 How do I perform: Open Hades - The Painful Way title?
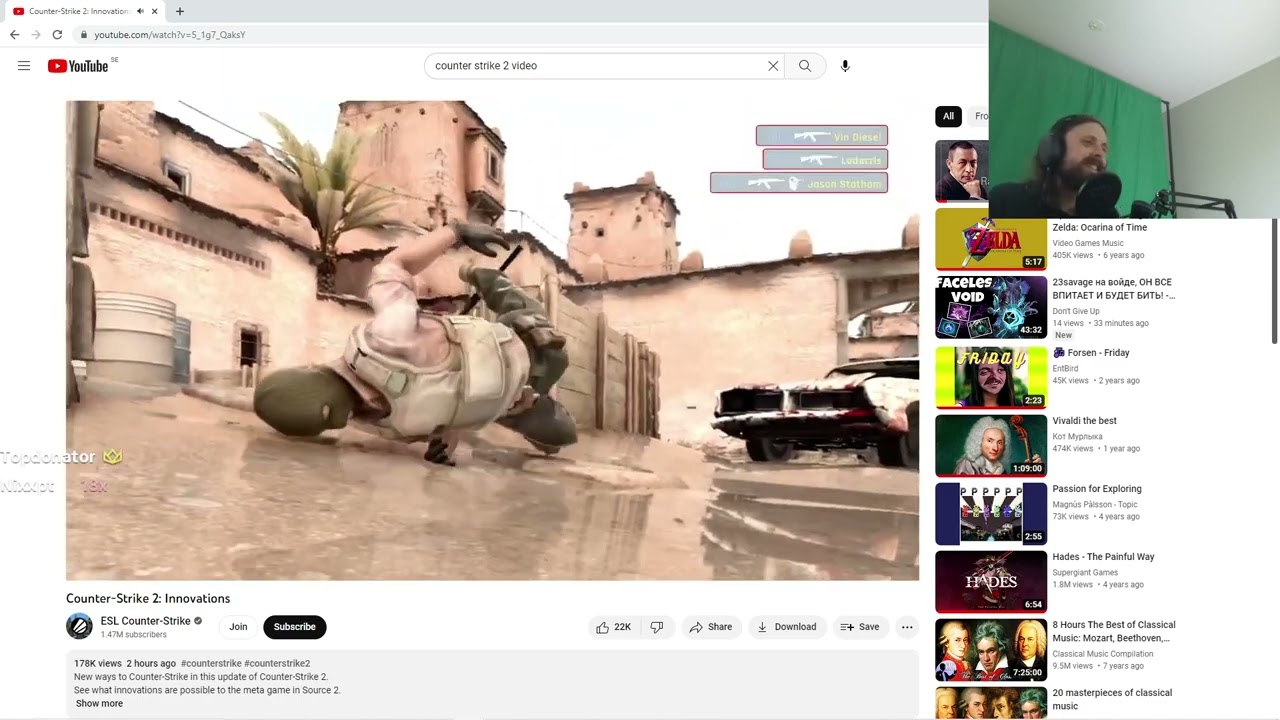point(1103,557)
